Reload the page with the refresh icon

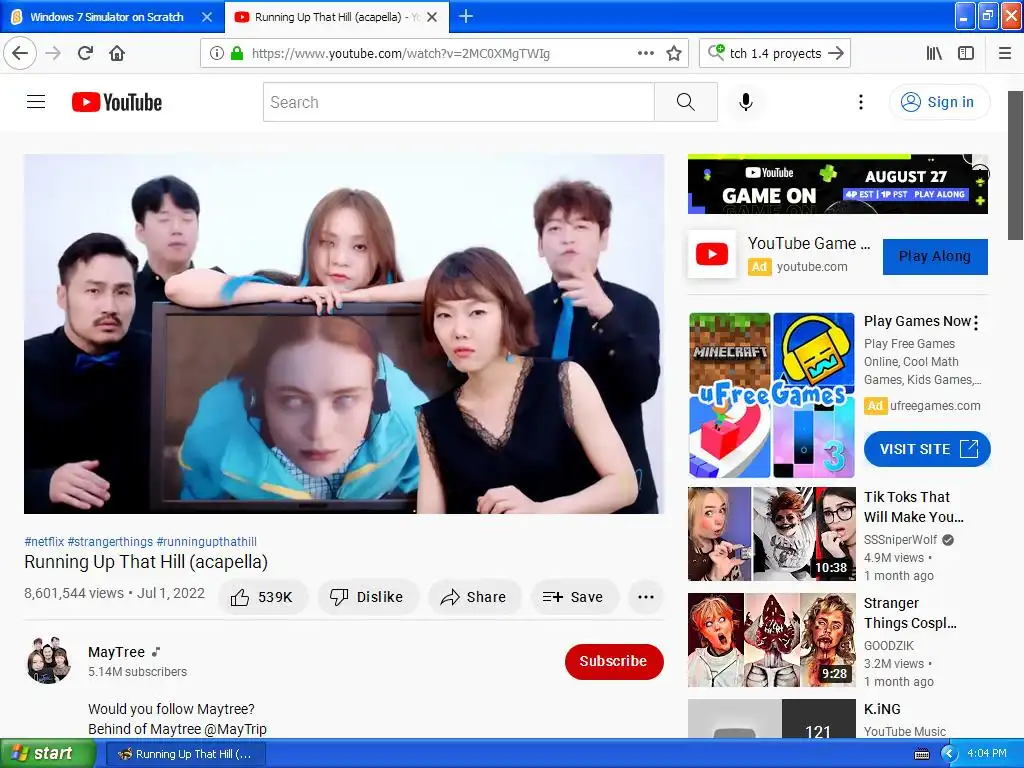click(85, 53)
